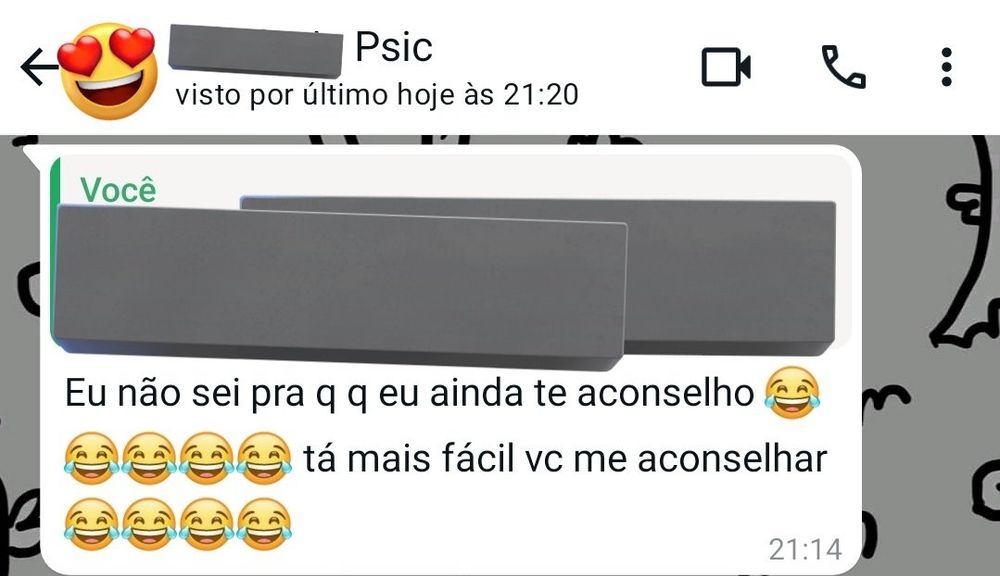Tap the first laughing emoji before 'tá mais'
This screenshot has width=1000, height=576.
pos(92,459)
